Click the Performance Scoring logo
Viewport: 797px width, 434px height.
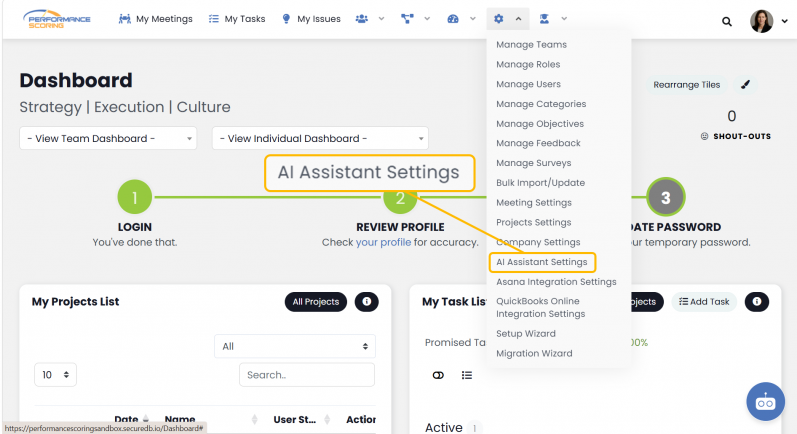56,19
